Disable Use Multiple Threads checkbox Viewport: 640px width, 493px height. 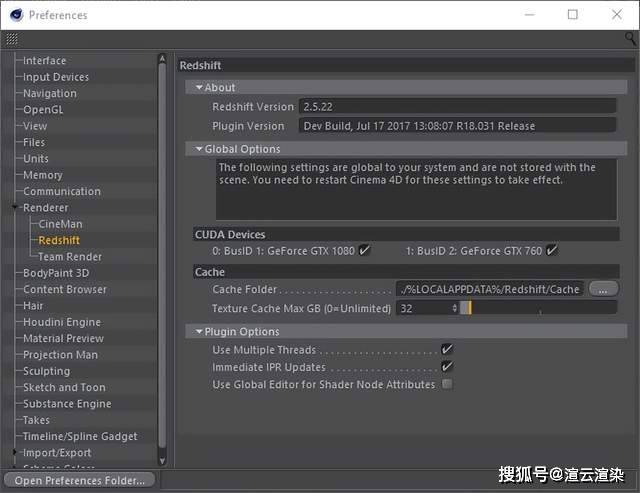tap(447, 349)
